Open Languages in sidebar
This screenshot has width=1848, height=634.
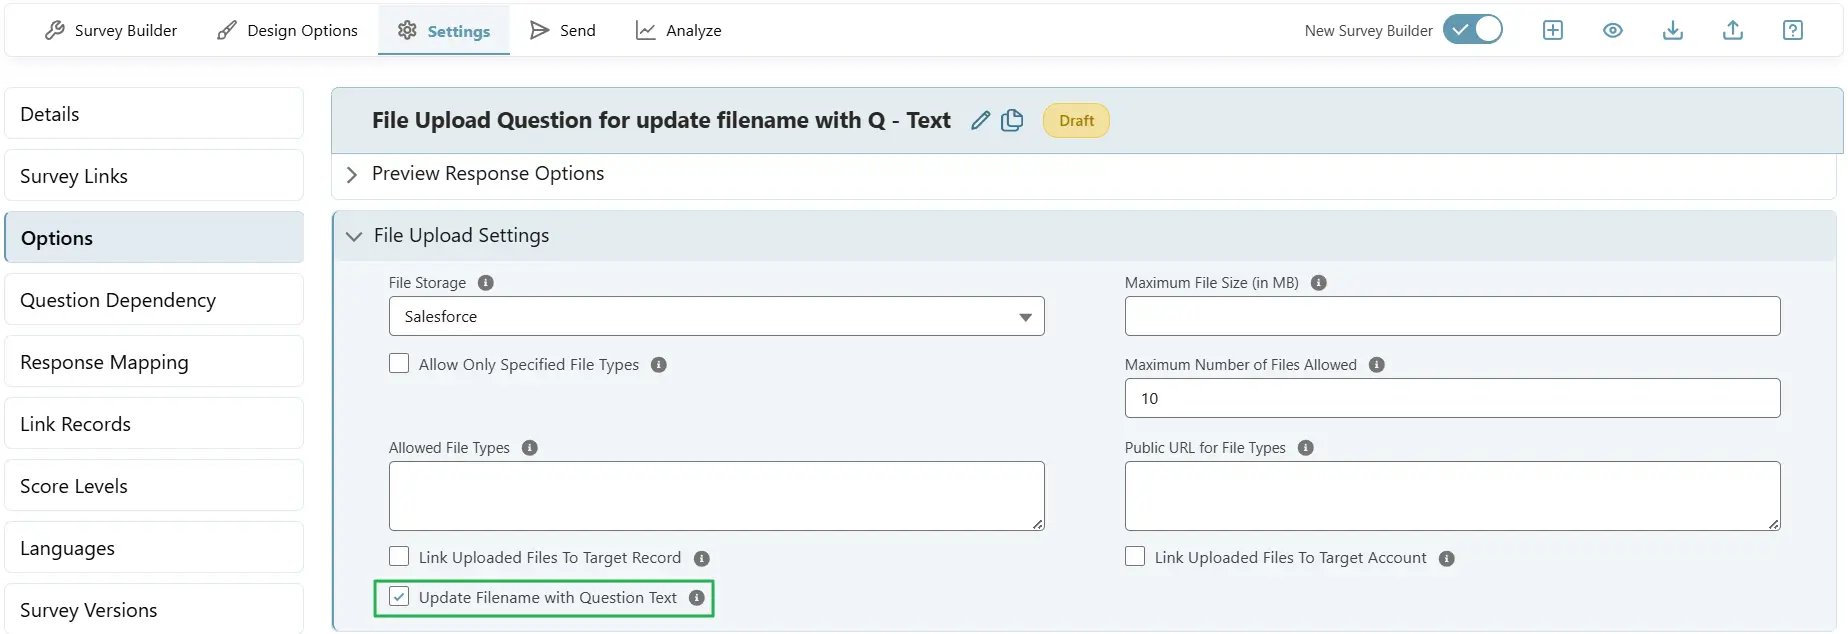click(x=154, y=547)
